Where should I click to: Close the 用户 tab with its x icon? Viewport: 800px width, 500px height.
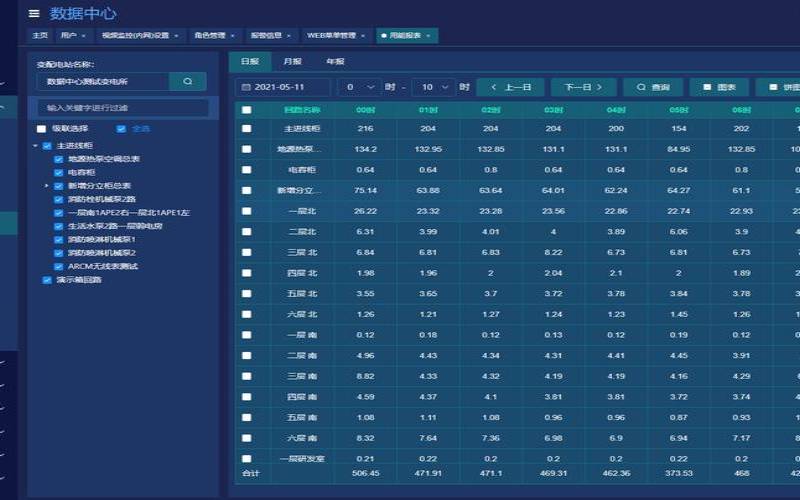(82, 36)
